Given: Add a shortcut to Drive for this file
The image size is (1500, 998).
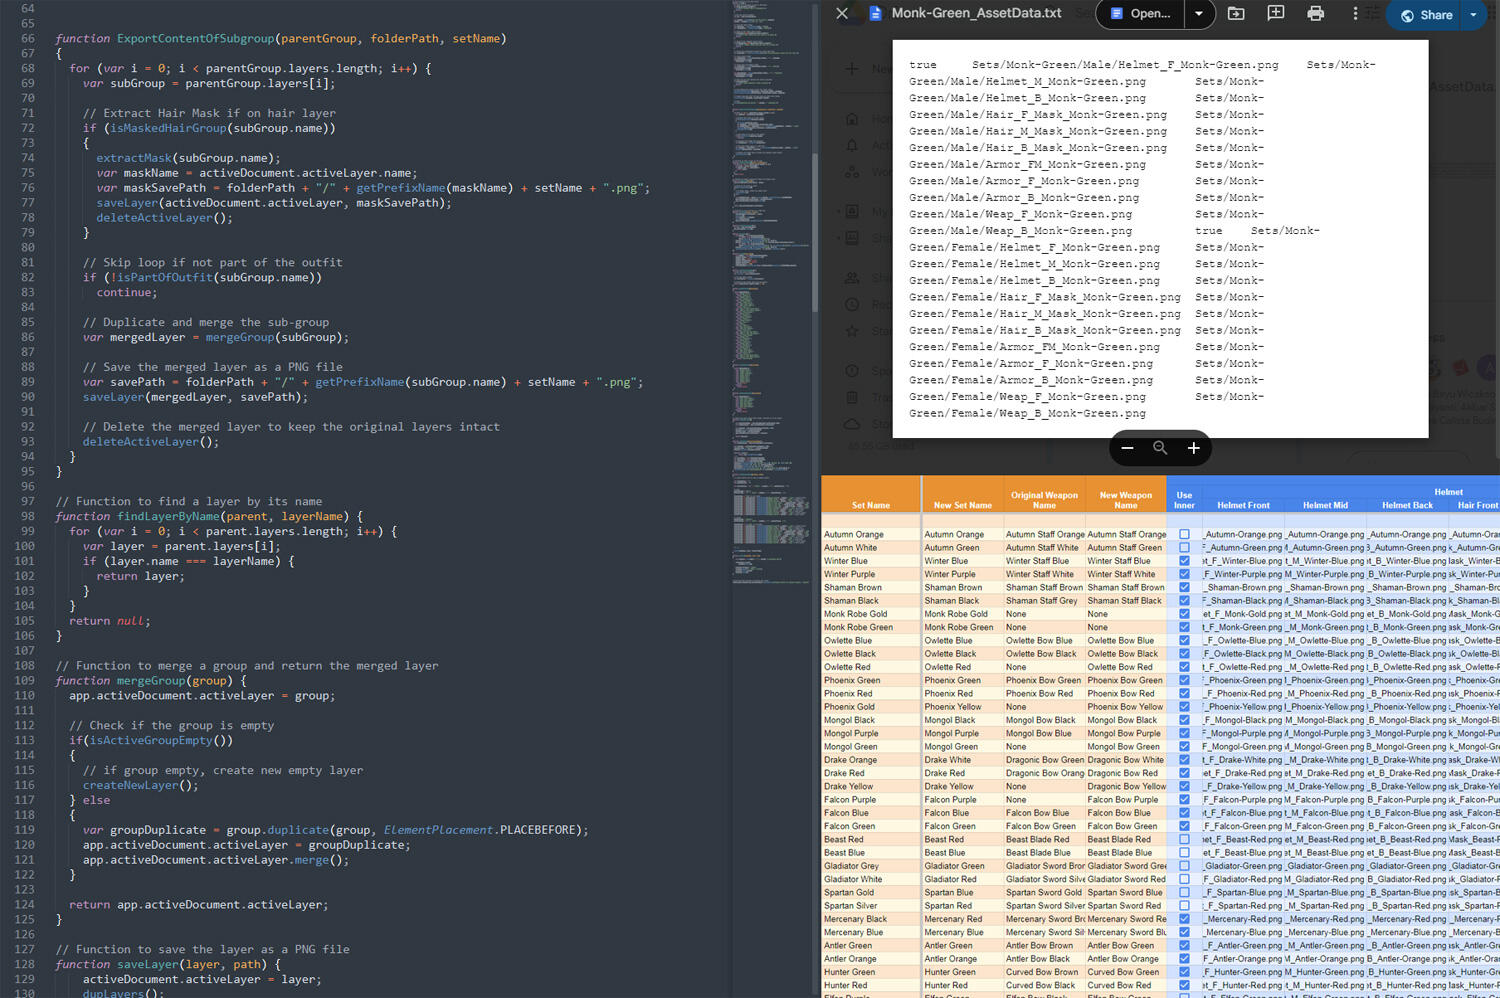Looking at the screenshot, I should (1237, 14).
